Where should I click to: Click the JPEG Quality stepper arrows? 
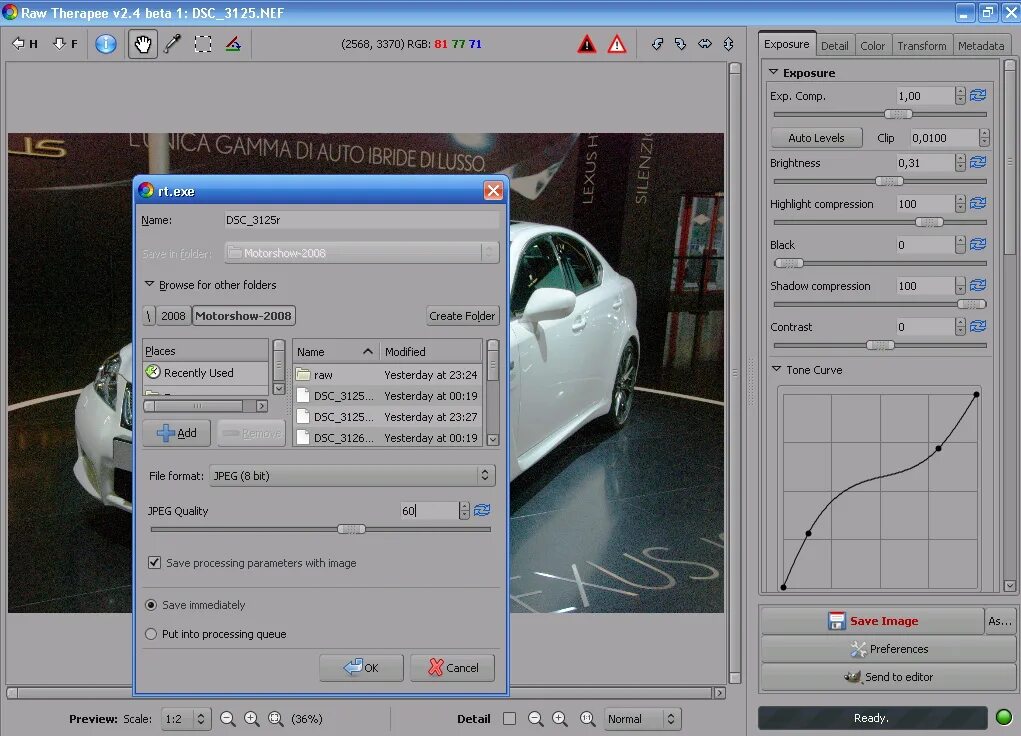click(464, 510)
